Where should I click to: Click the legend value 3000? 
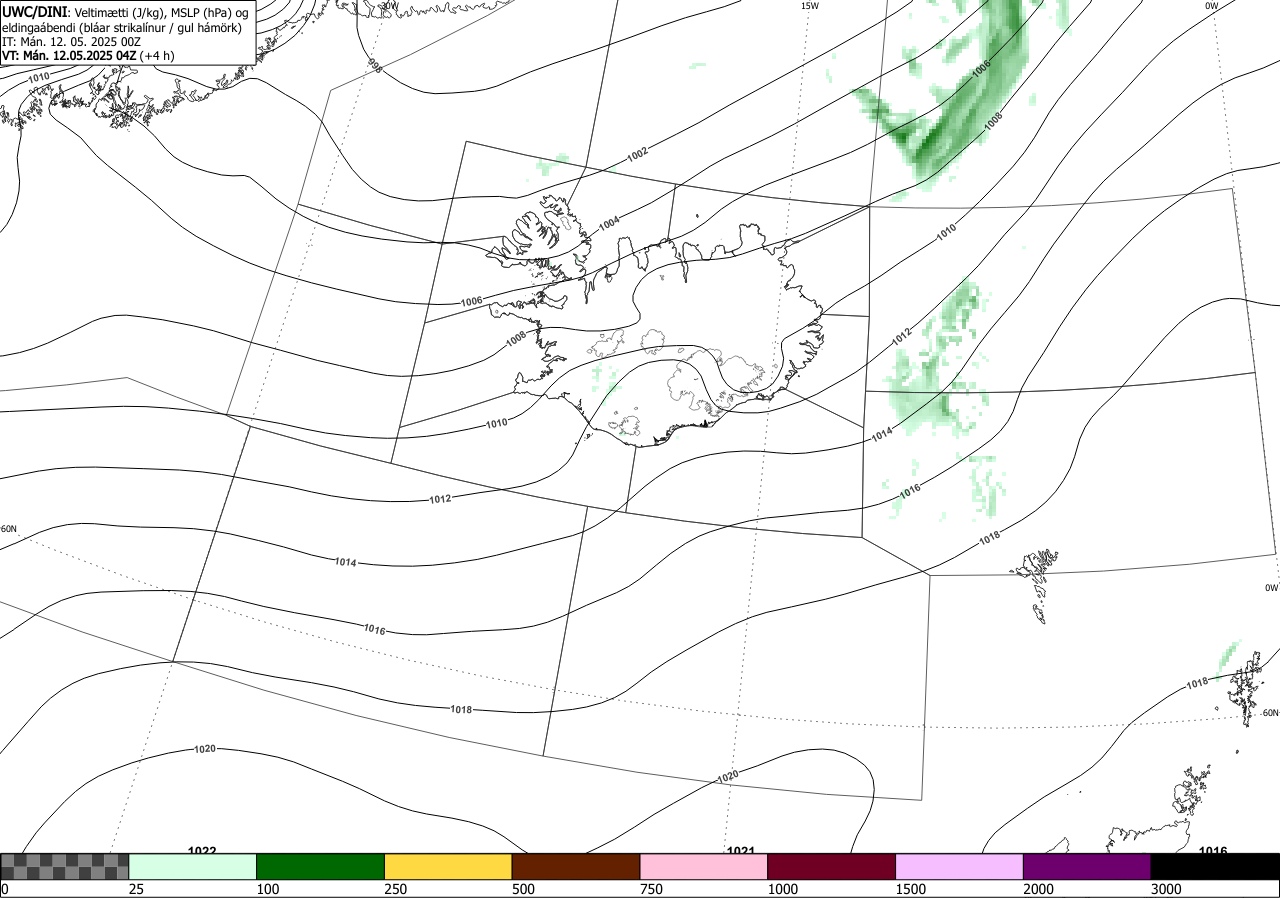click(x=1166, y=889)
